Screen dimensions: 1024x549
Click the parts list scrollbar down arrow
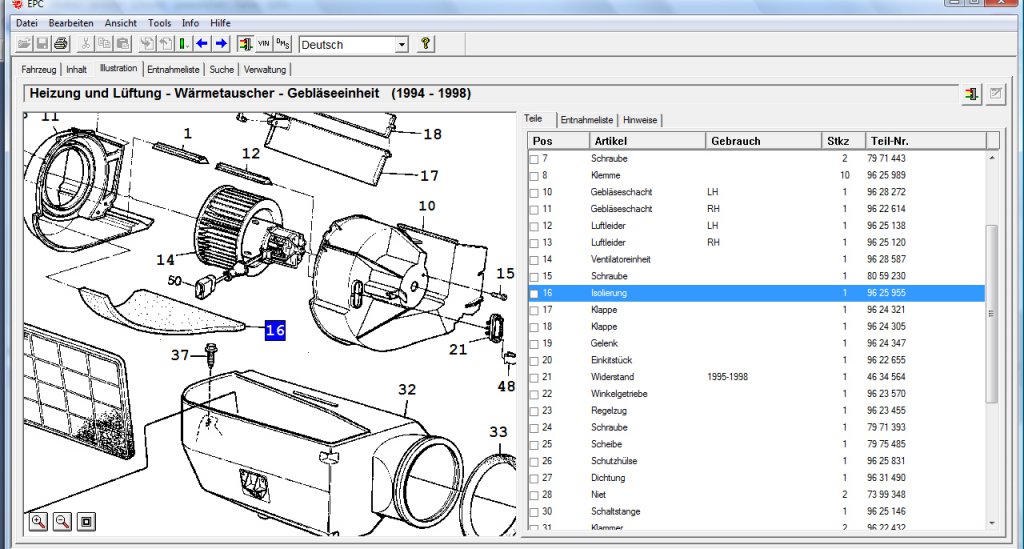coord(992,523)
